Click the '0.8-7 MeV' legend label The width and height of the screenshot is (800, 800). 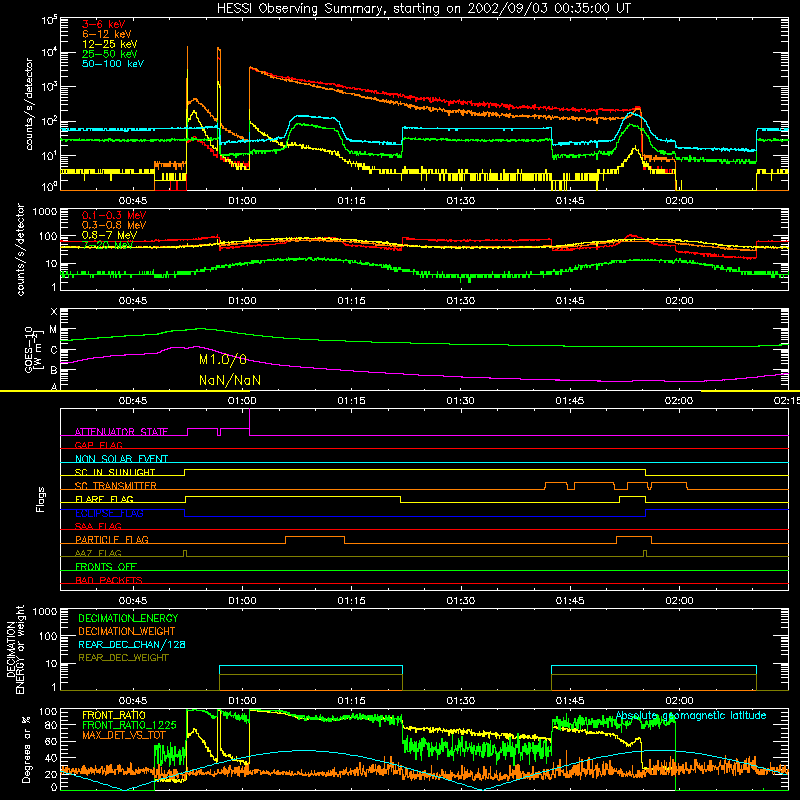click(x=109, y=235)
